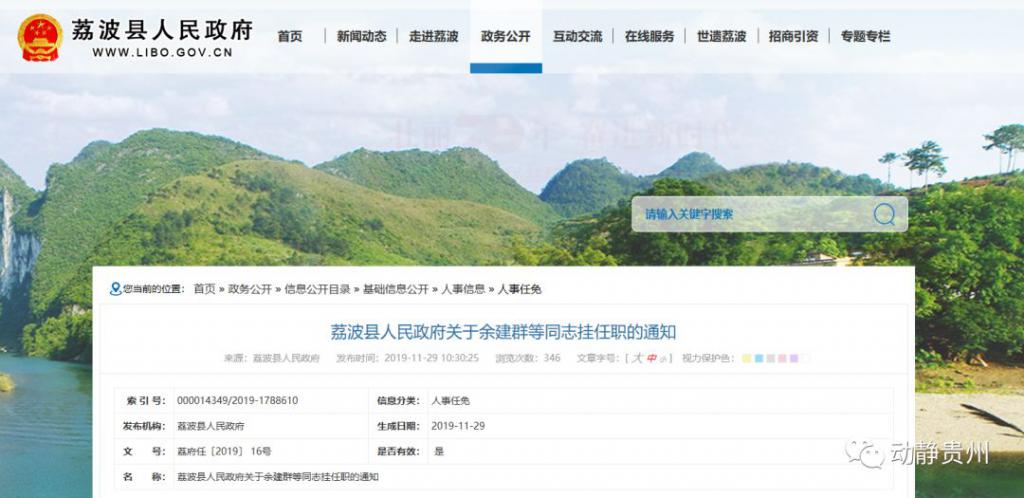
Task: Go to 信息公开目录 in the breadcrumb
Action: pyautogui.click(x=317, y=289)
